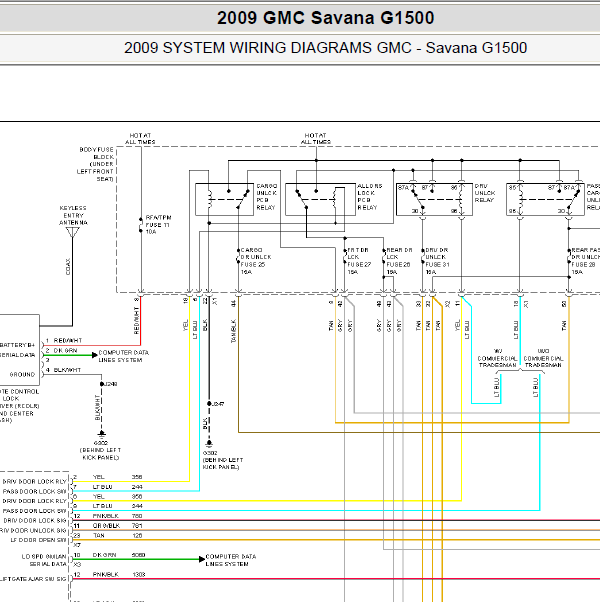Click arrowhead on pin 2 DK GRN wire
600x602 pixels.
[94, 355]
